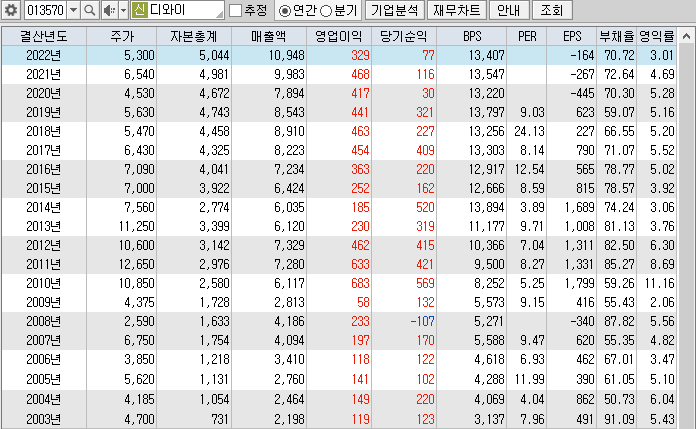Select the 2011년 row label
This screenshot has width=696, height=429.
[x=44, y=264]
